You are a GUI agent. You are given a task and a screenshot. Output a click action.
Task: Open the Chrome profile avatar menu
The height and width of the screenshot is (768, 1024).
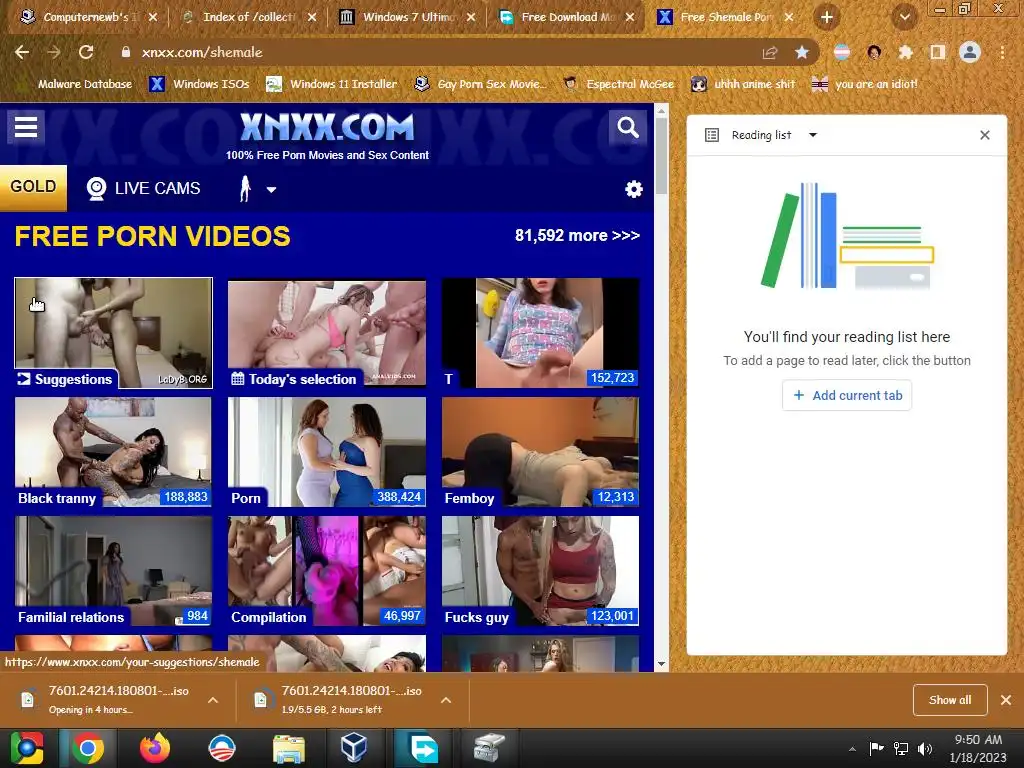point(970,52)
